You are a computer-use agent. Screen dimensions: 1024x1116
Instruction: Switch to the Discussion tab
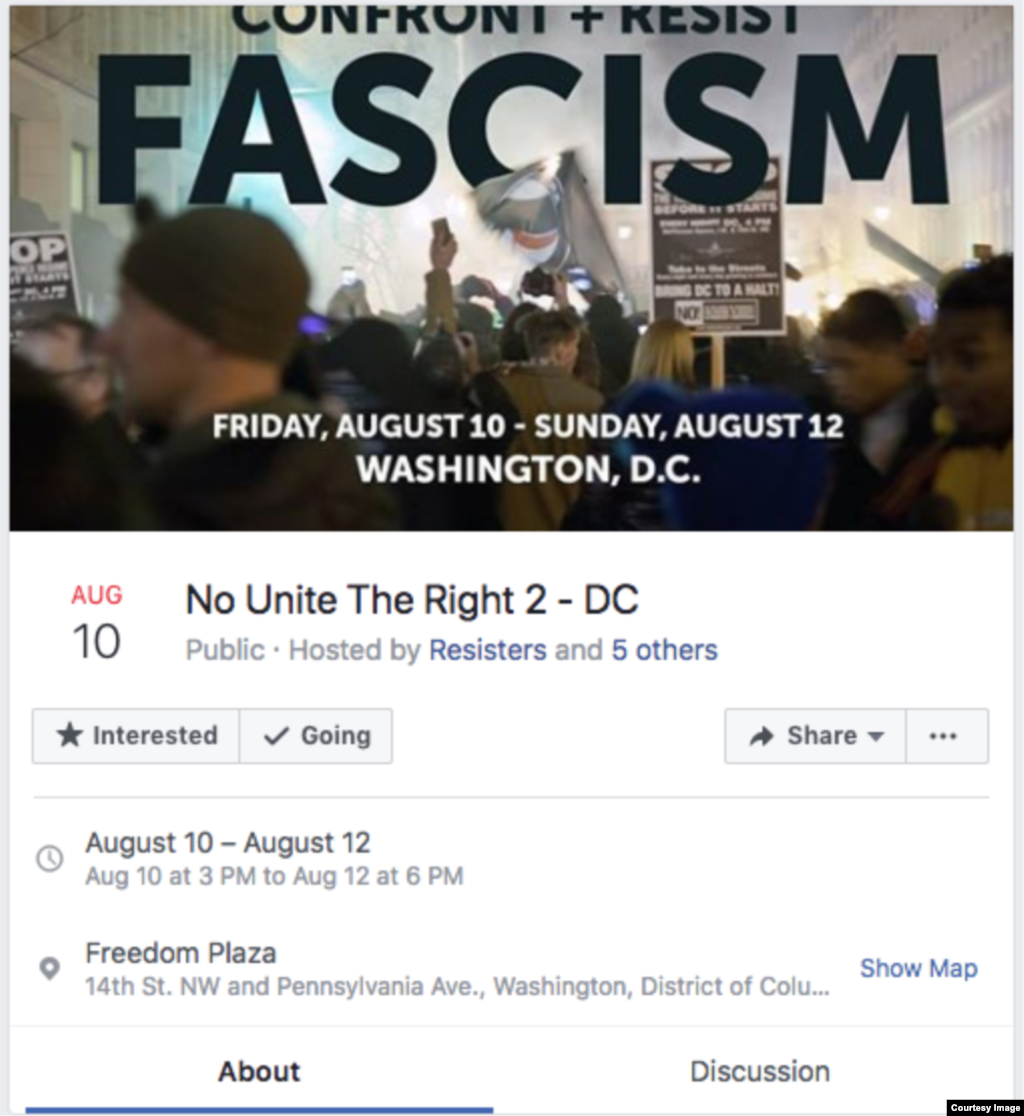(759, 1071)
